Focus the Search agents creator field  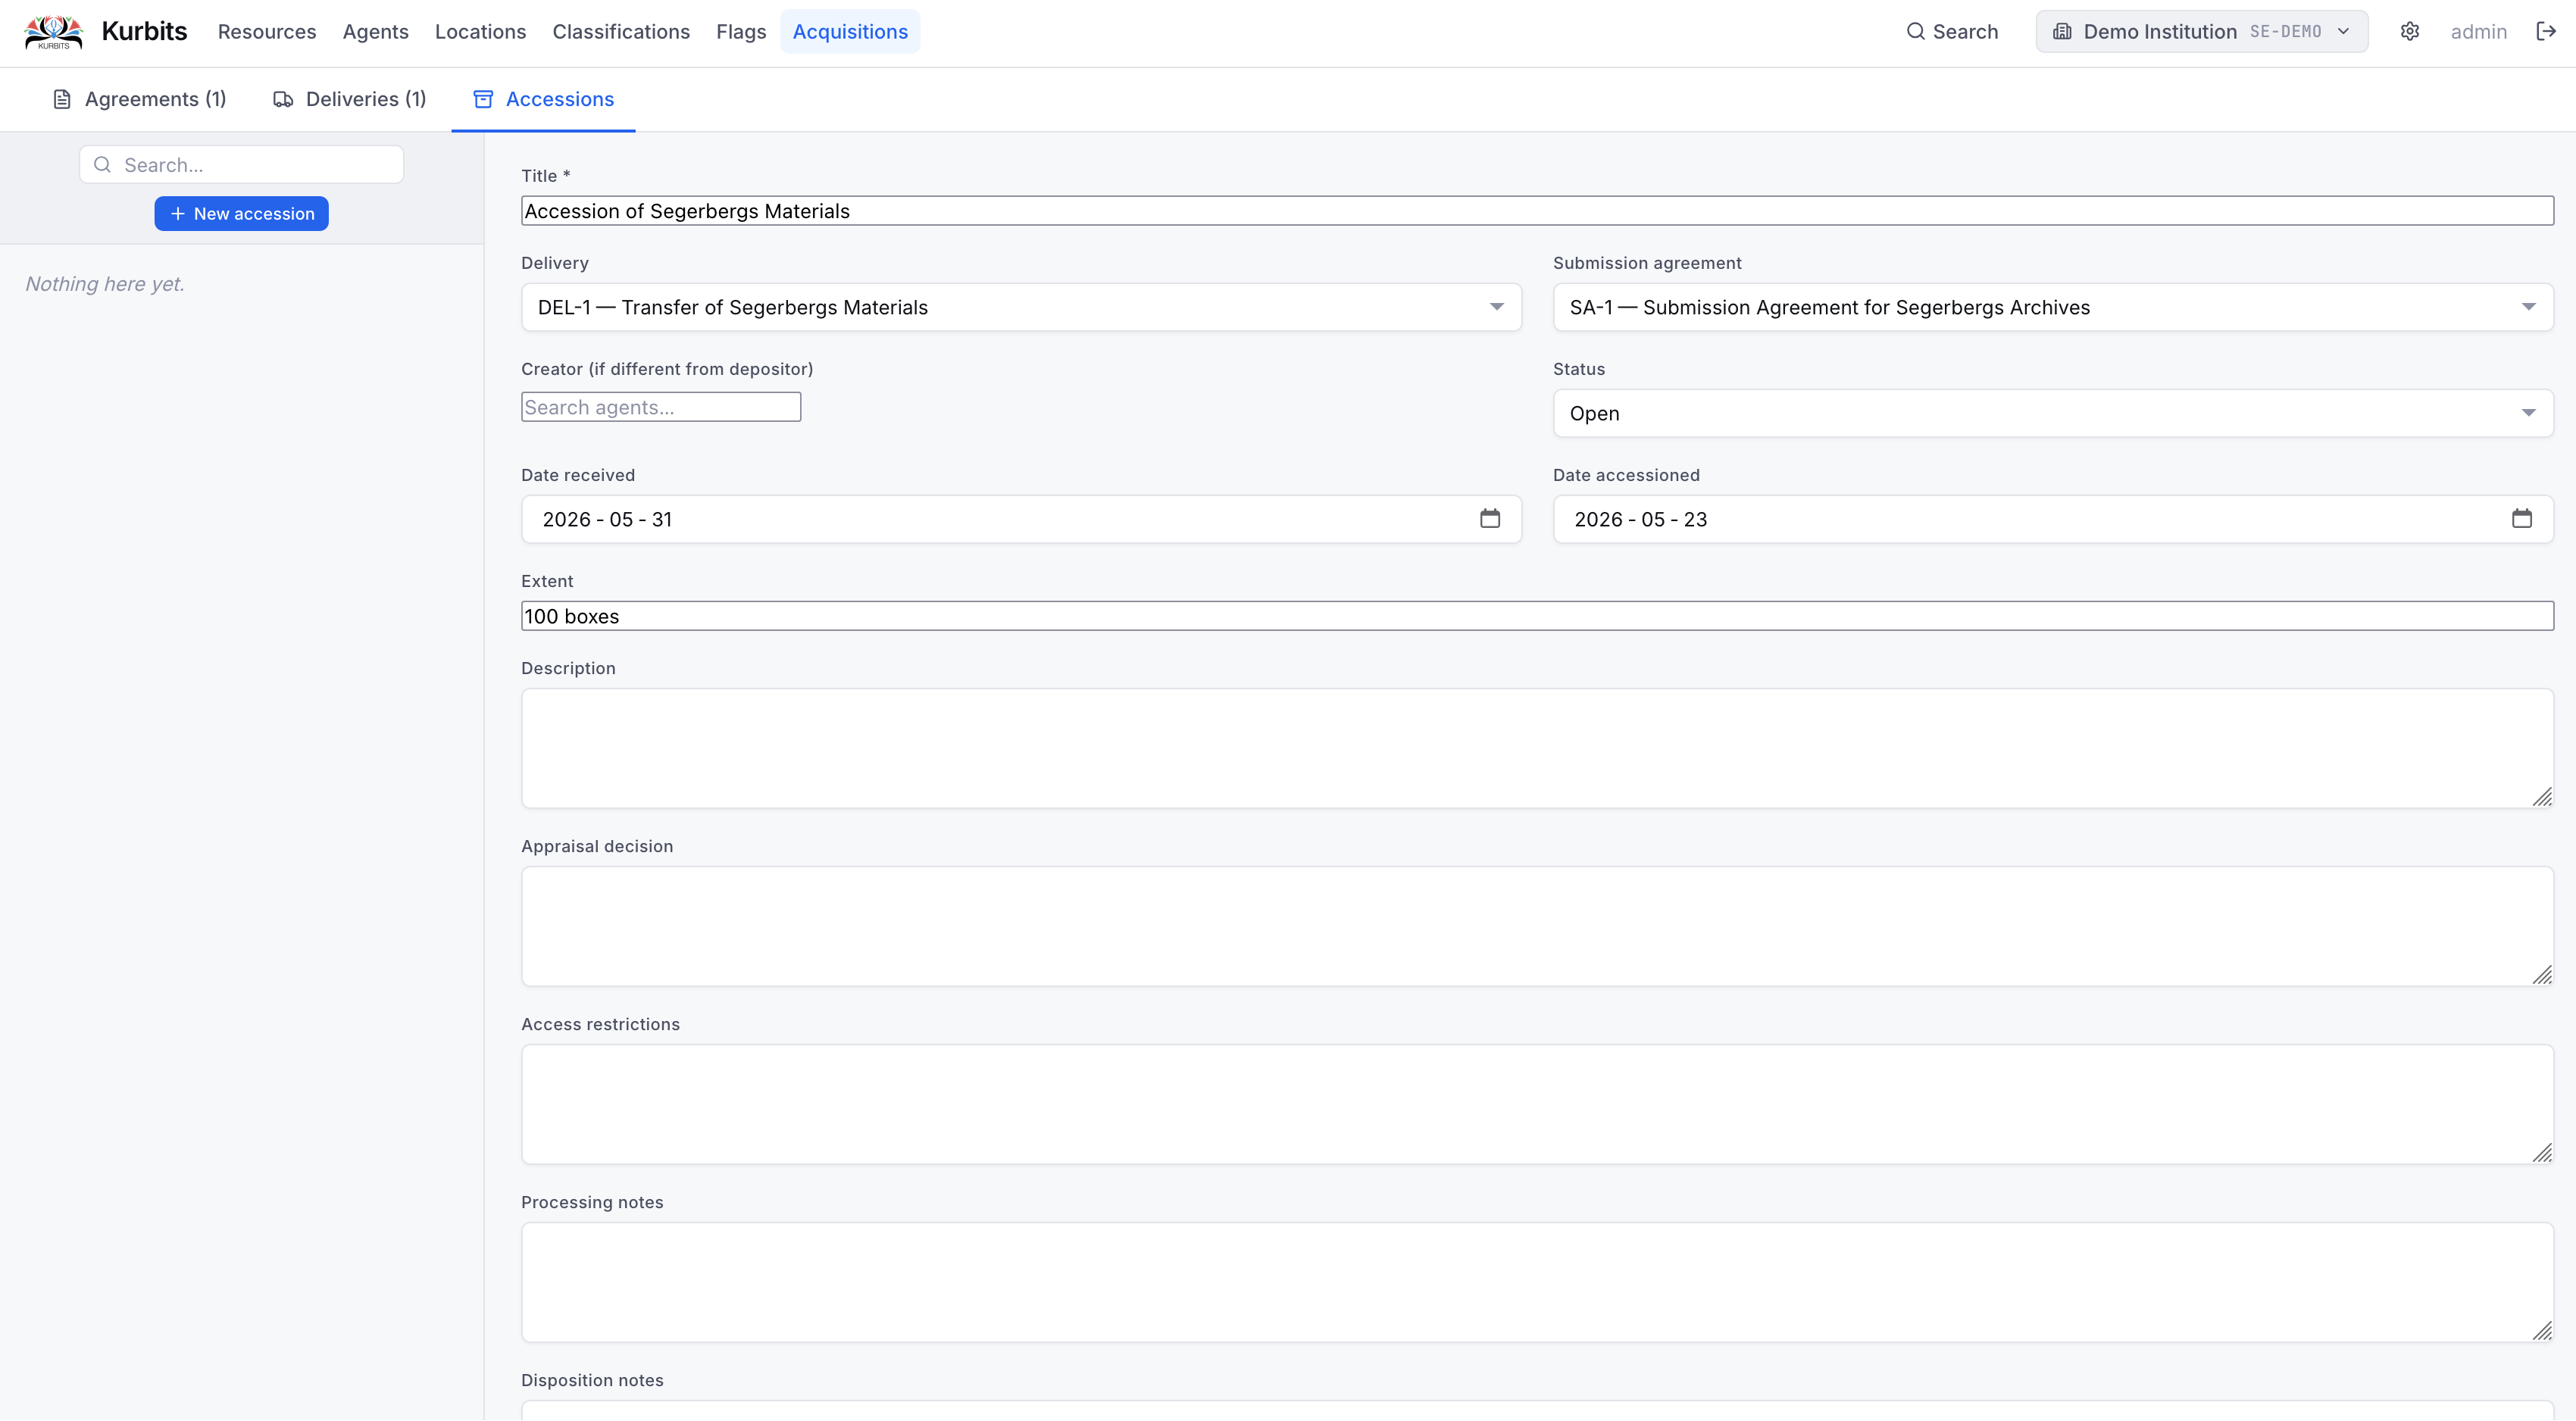coord(661,407)
